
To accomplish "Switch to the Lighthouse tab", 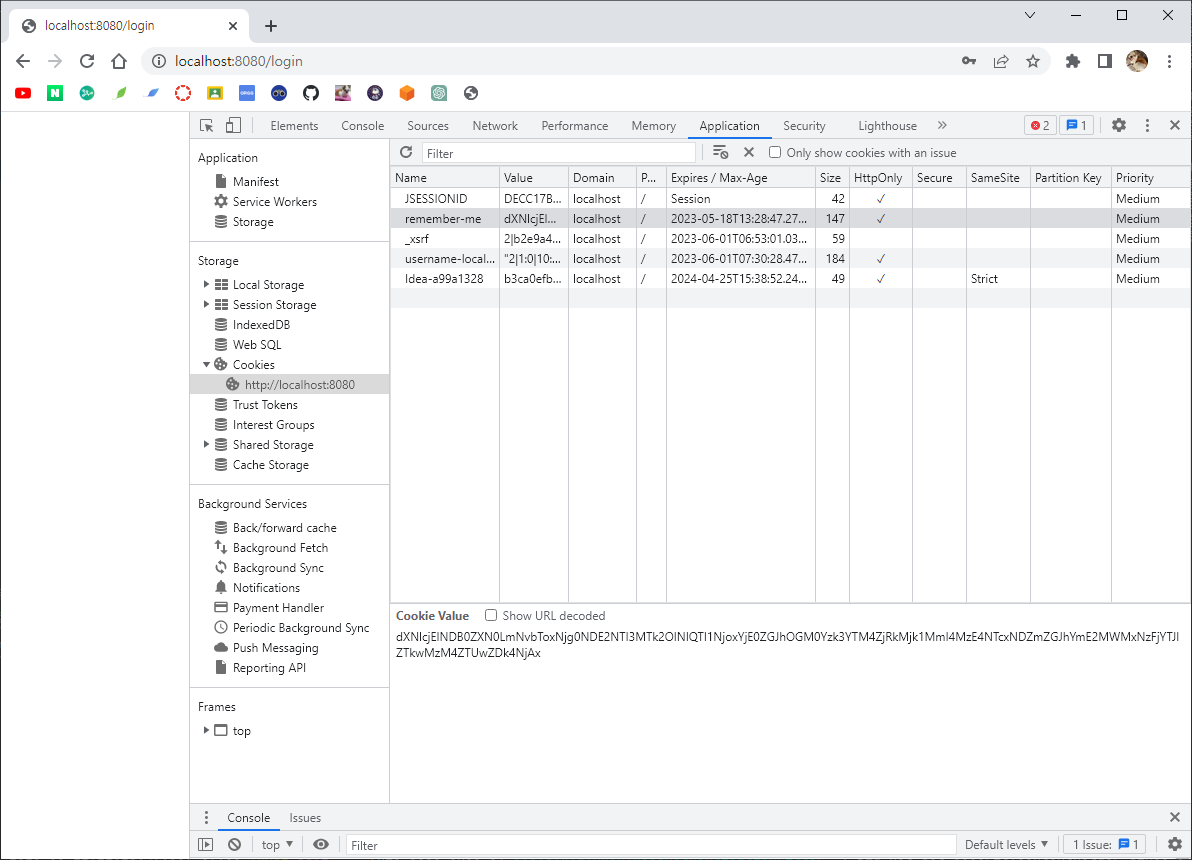I will (887, 125).
